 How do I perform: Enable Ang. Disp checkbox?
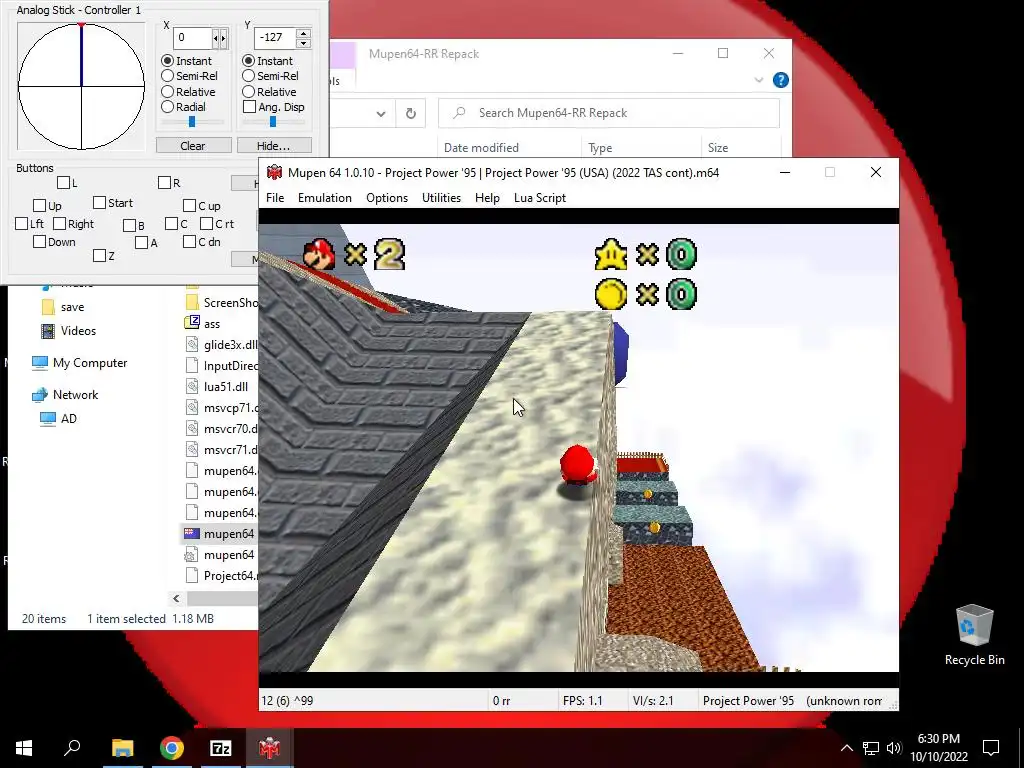click(x=249, y=106)
